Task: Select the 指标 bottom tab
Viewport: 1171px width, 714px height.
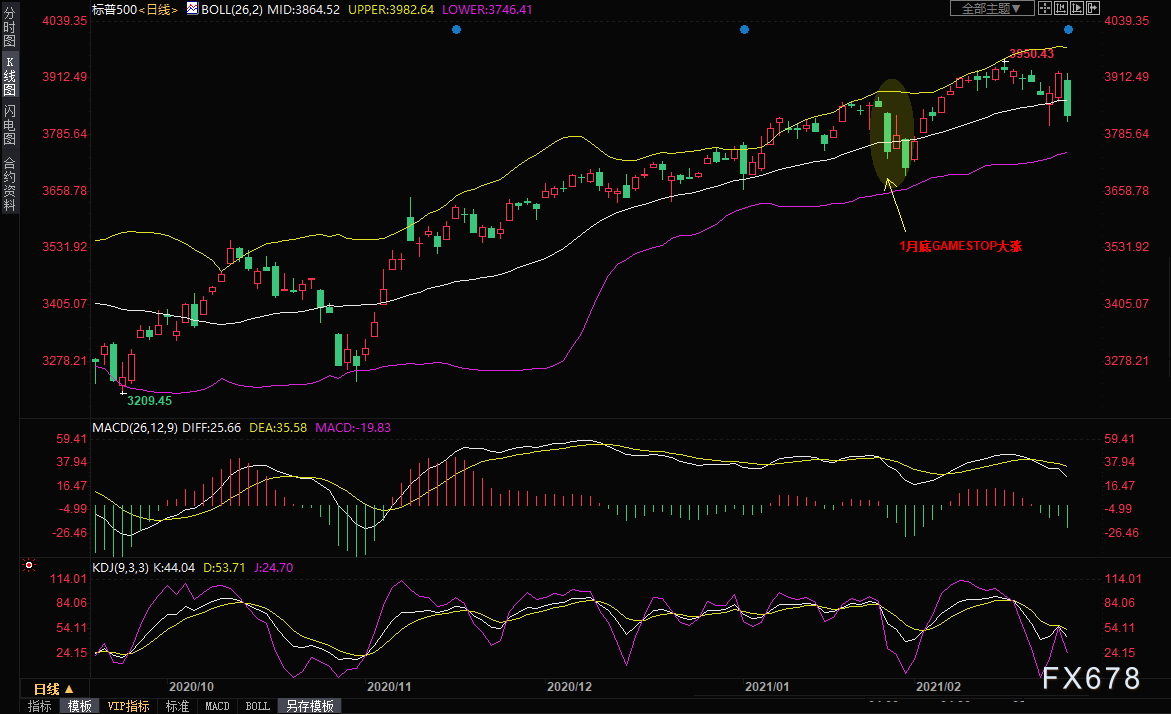Action: point(40,706)
